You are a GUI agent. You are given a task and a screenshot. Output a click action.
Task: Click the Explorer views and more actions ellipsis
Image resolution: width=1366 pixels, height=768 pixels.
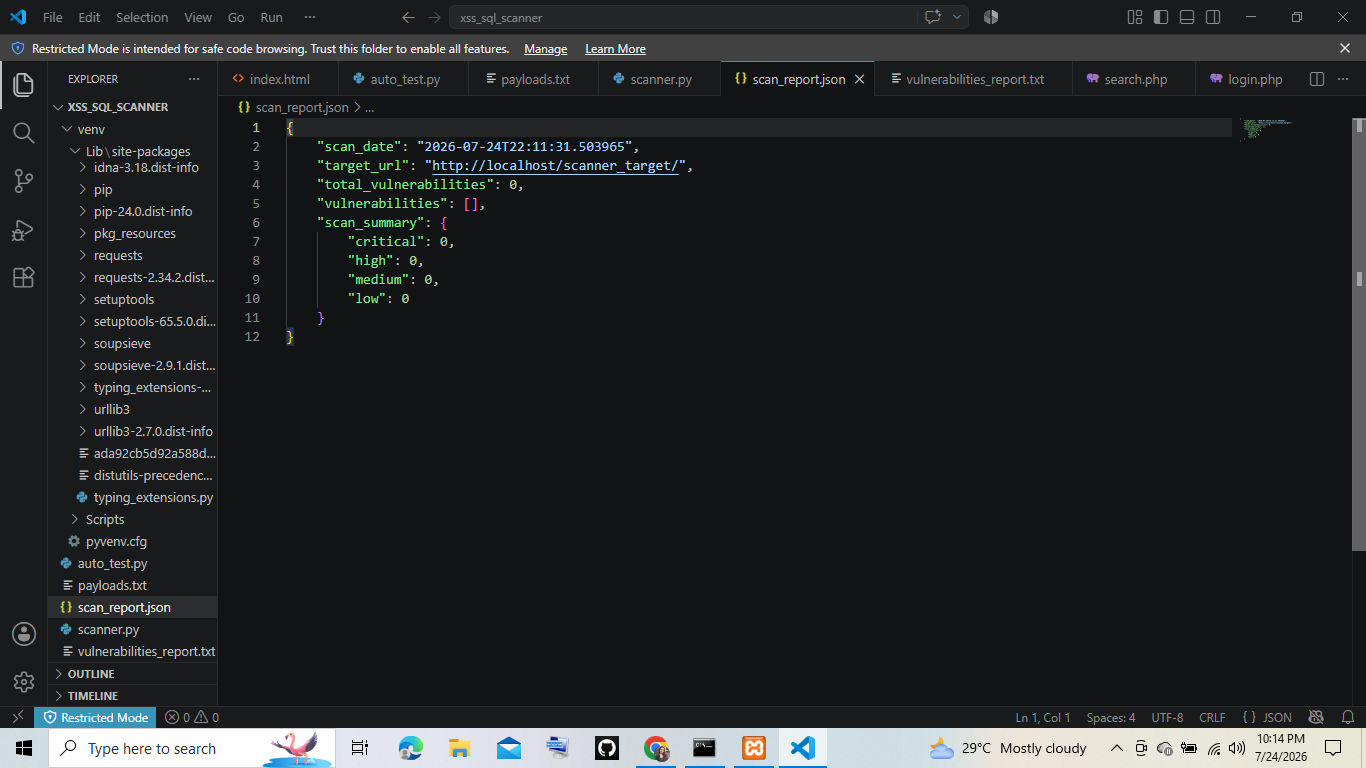coord(194,79)
